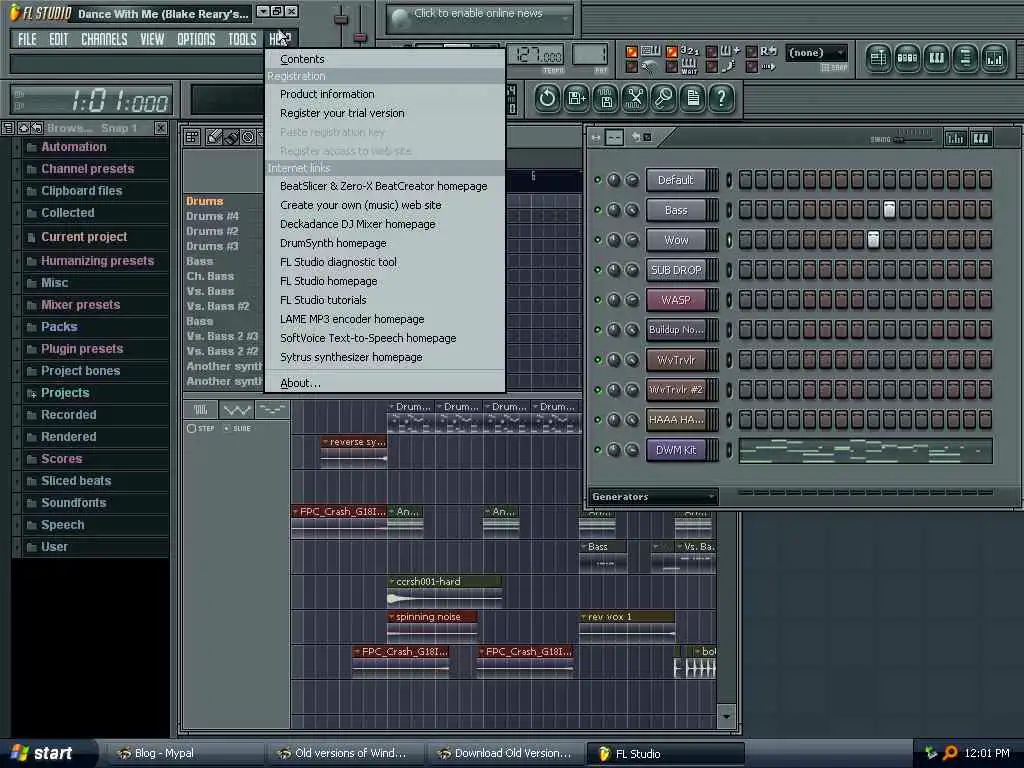Toggle the 3-2-1 recording countdown switch

[672, 52]
